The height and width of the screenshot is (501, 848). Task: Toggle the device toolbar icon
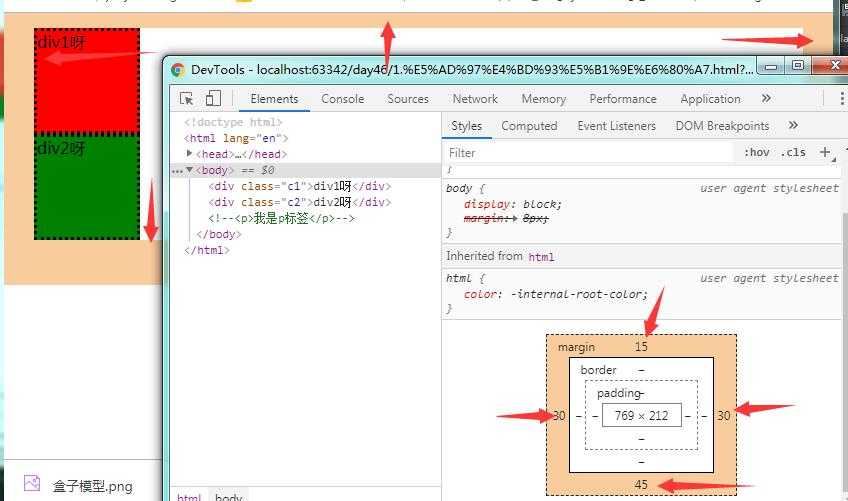tap(213, 98)
